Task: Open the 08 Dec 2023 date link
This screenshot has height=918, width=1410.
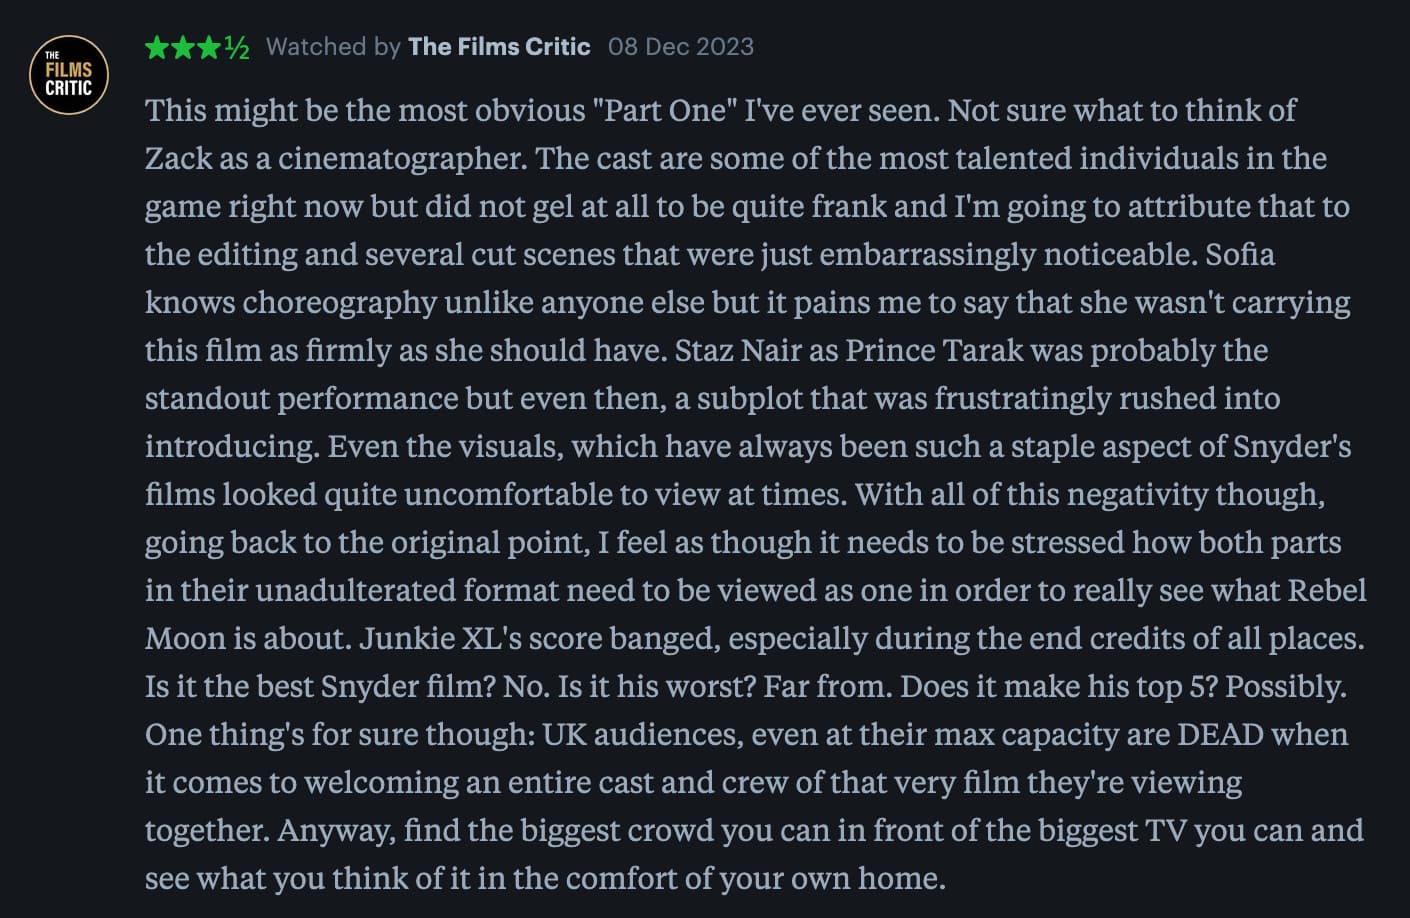Action: pyautogui.click(x=680, y=47)
